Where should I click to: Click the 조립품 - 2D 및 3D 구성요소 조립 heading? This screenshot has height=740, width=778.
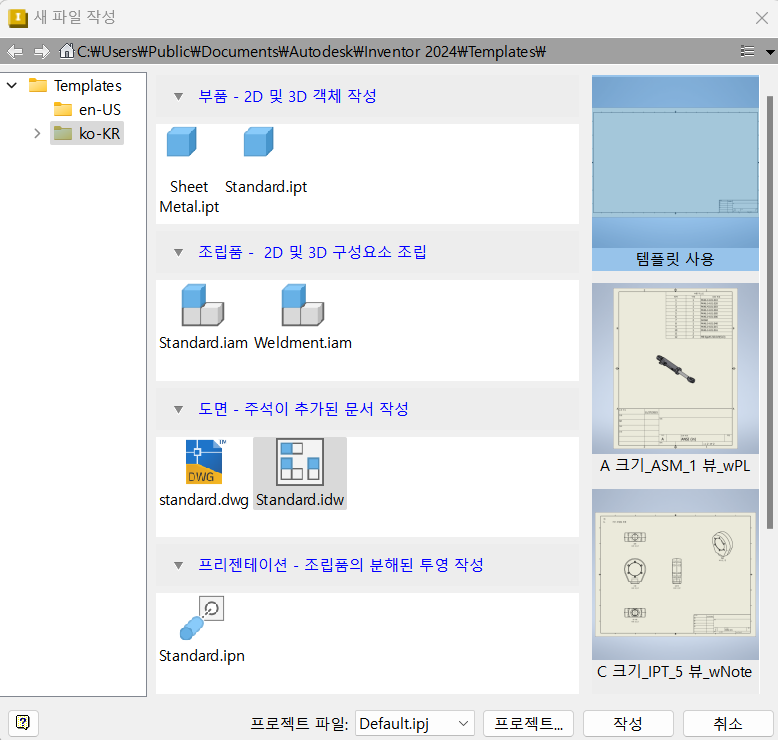coord(312,252)
